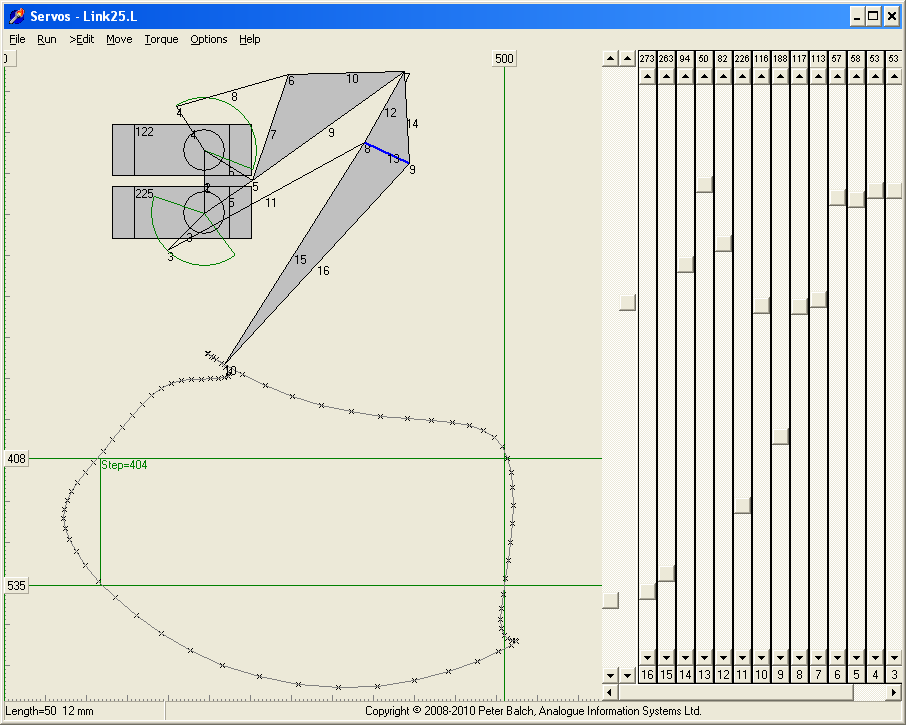
Task: Click the up arrow above servo 16 slider
Action: 646,74
